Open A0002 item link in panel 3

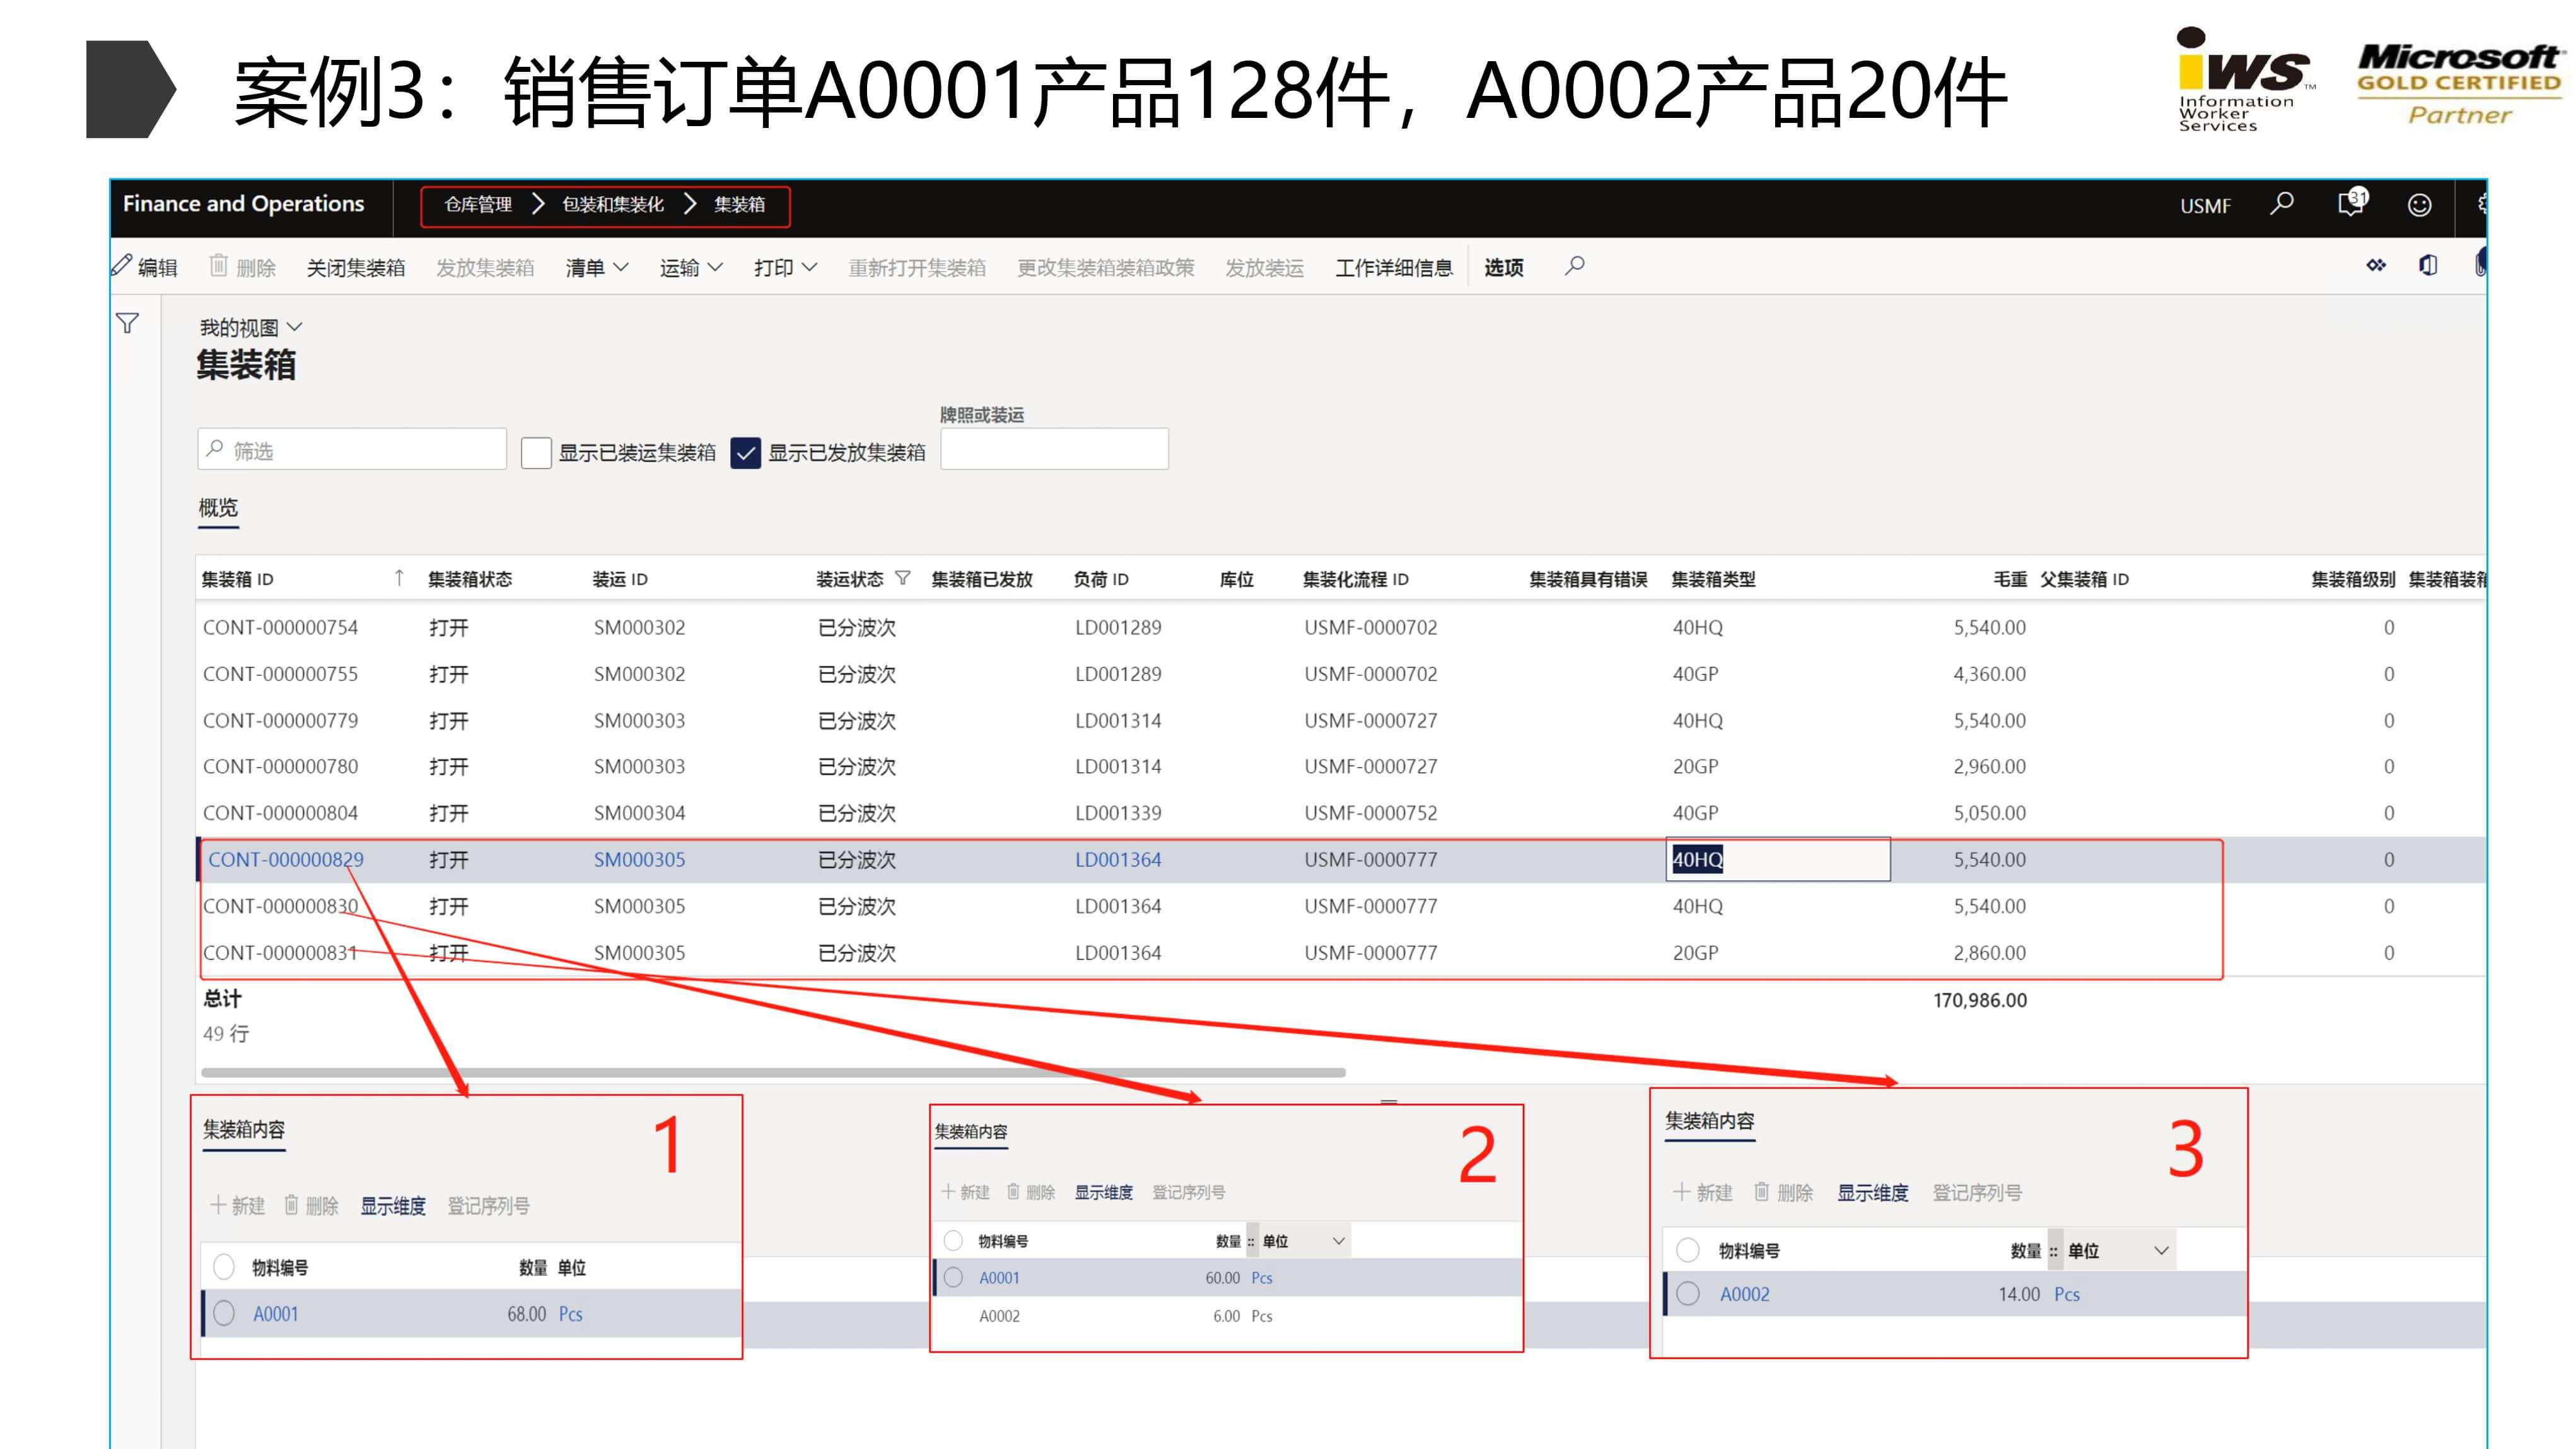[x=1744, y=1294]
